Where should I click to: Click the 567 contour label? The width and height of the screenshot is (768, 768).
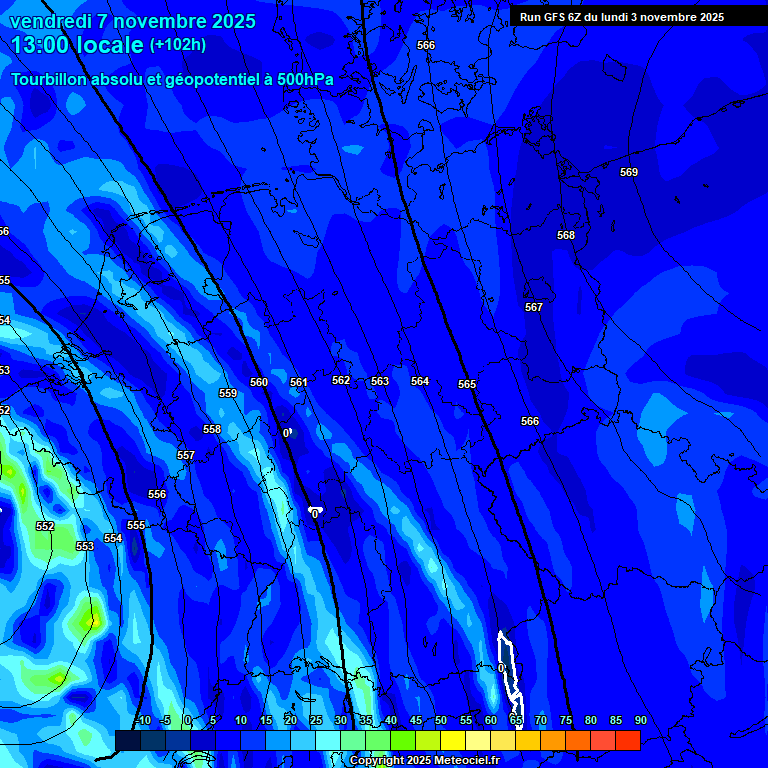(534, 308)
